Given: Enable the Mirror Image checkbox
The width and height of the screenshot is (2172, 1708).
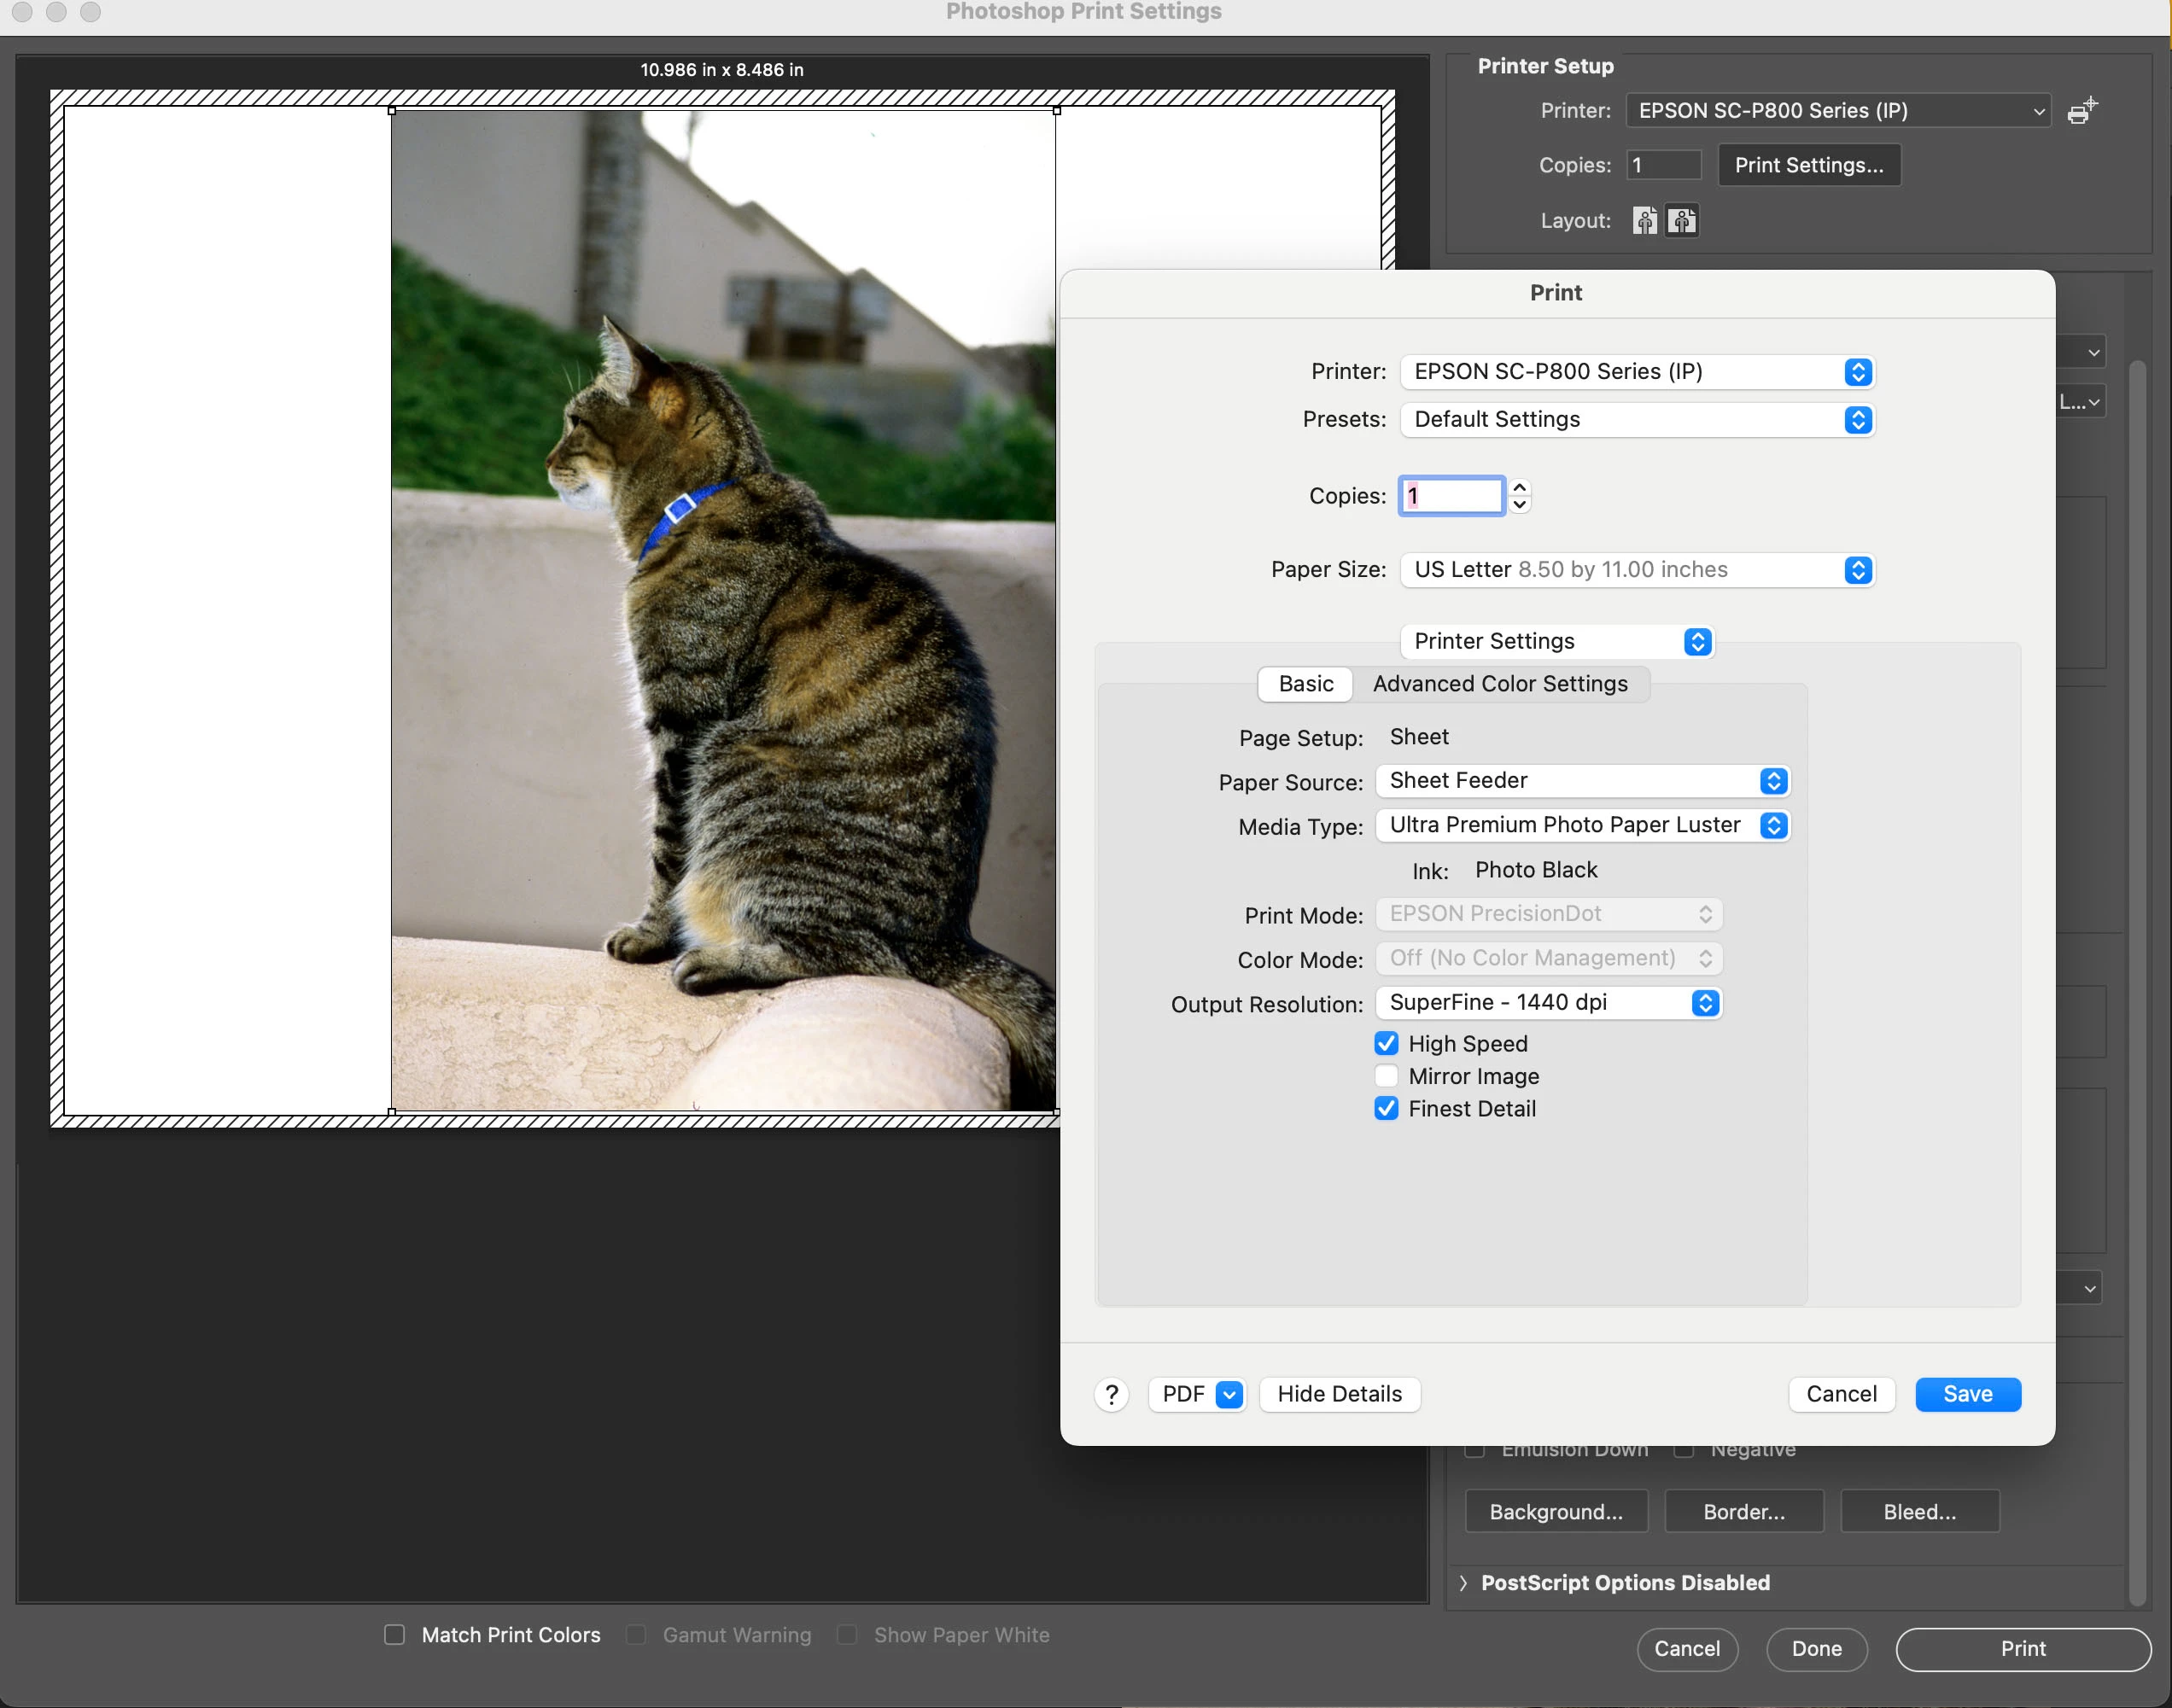Looking at the screenshot, I should click(x=1386, y=1076).
